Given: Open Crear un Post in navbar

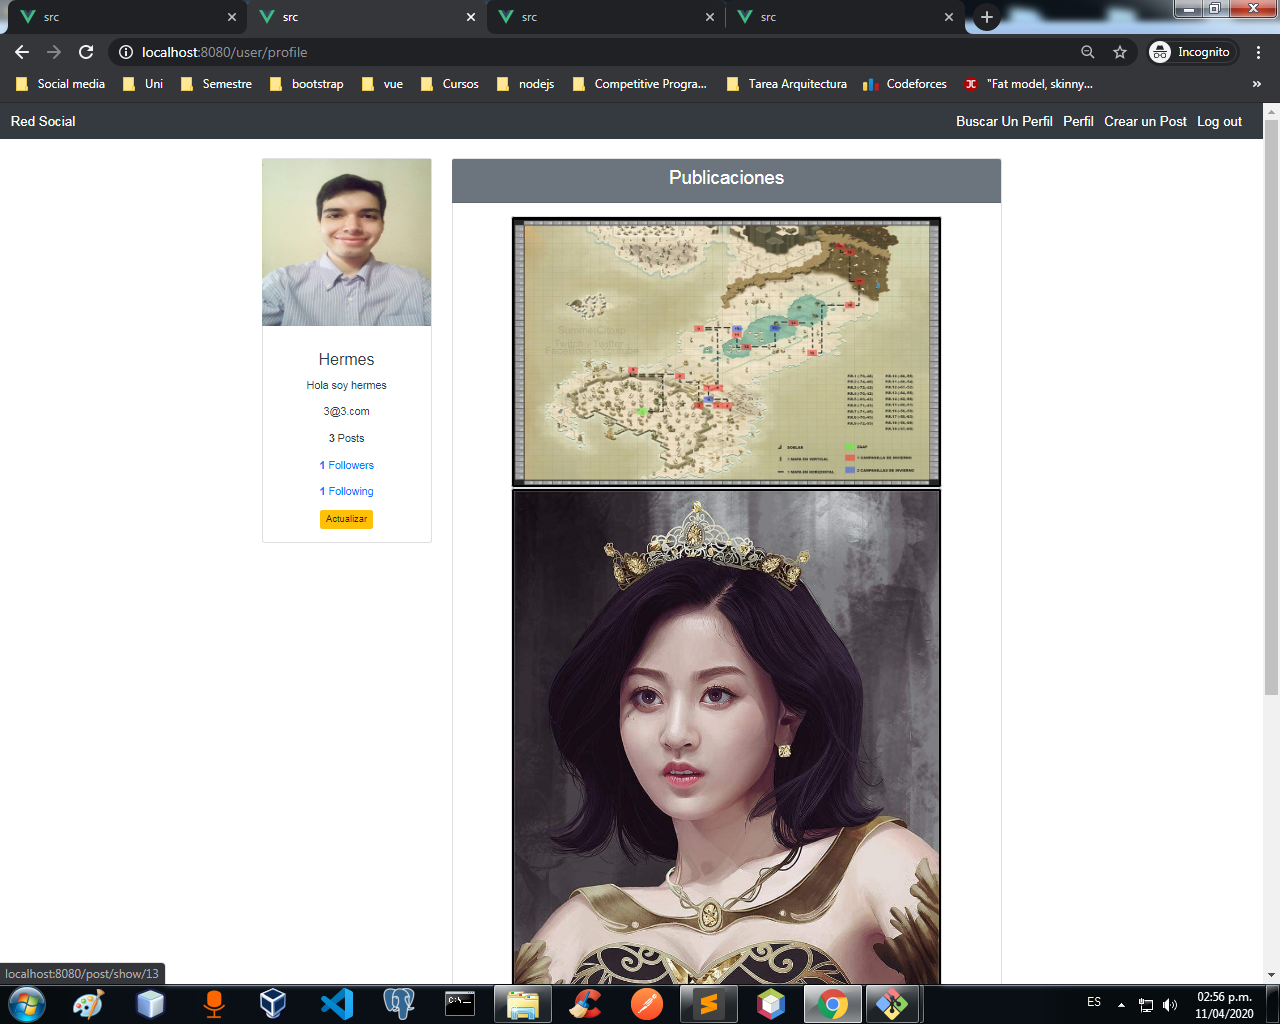Looking at the screenshot, I should tap(1145, 121).
